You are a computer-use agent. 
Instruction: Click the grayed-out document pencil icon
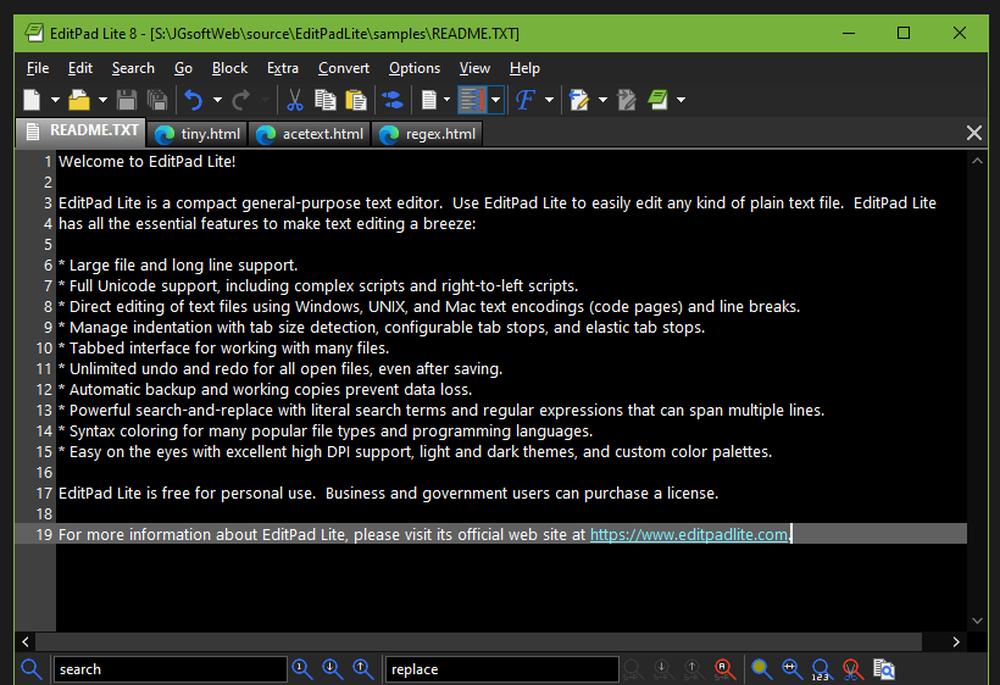(627, 100)
